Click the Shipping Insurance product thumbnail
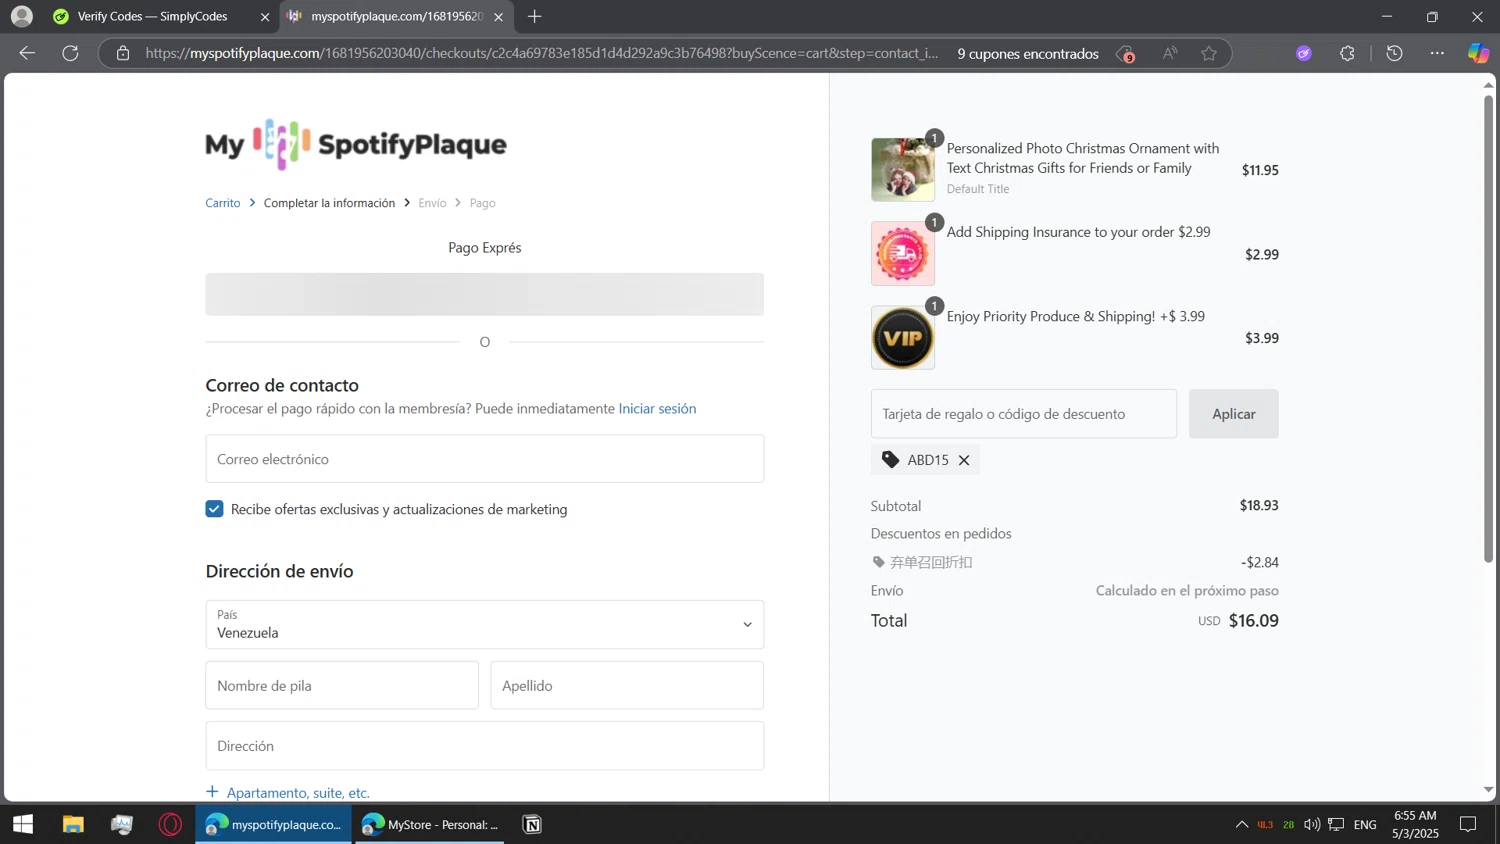The width and height of the screenshot is (1500, 844). pyautogui.click(x=903, y=254)
